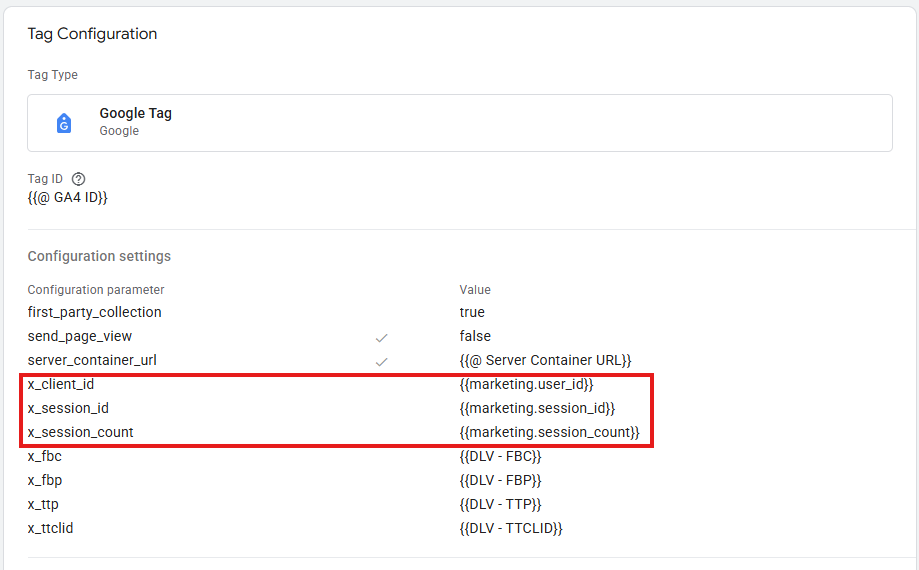Select the Google Tag type card title

[136, 114]
